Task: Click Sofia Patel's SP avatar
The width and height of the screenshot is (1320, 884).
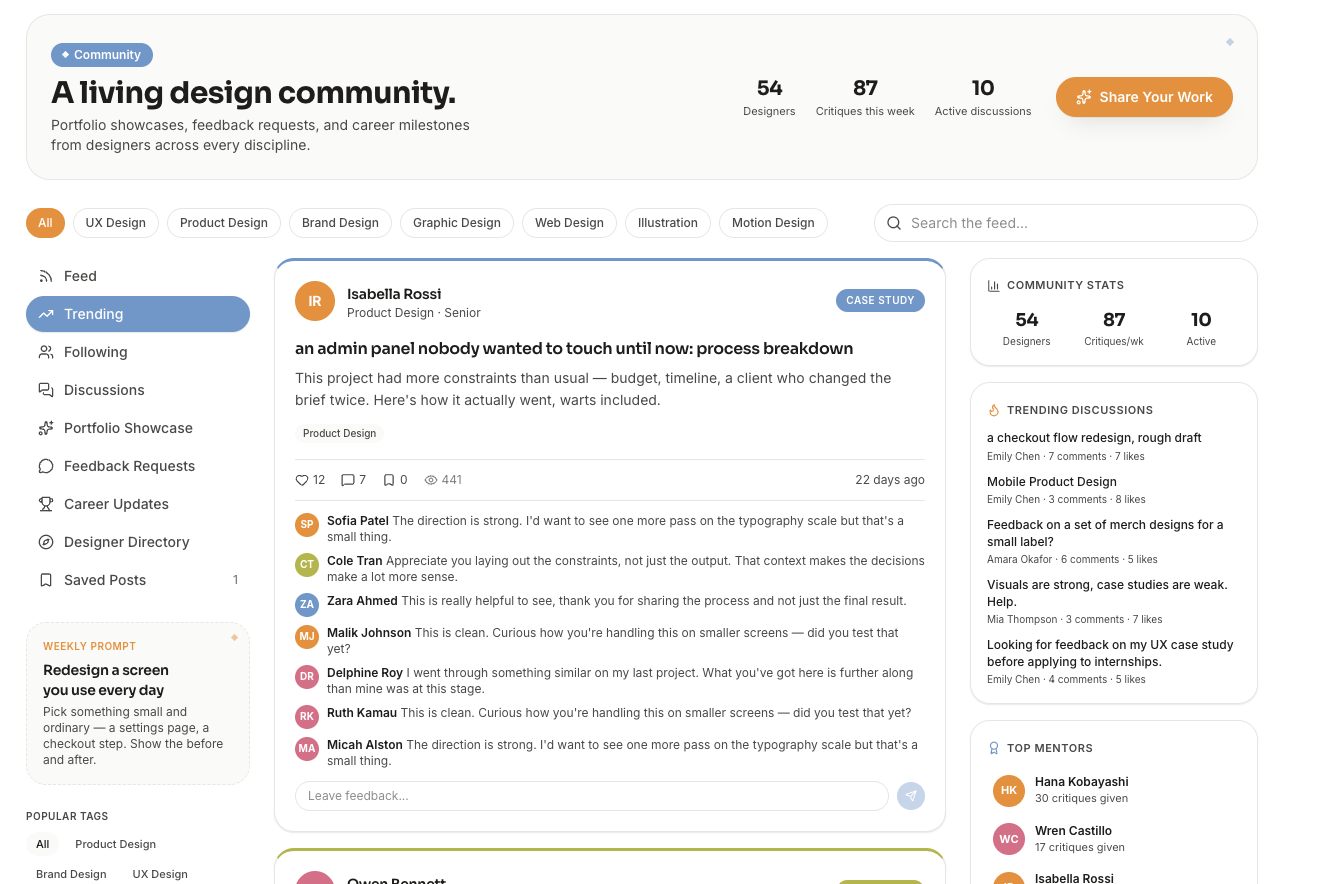Action: (x=307, y=524)
